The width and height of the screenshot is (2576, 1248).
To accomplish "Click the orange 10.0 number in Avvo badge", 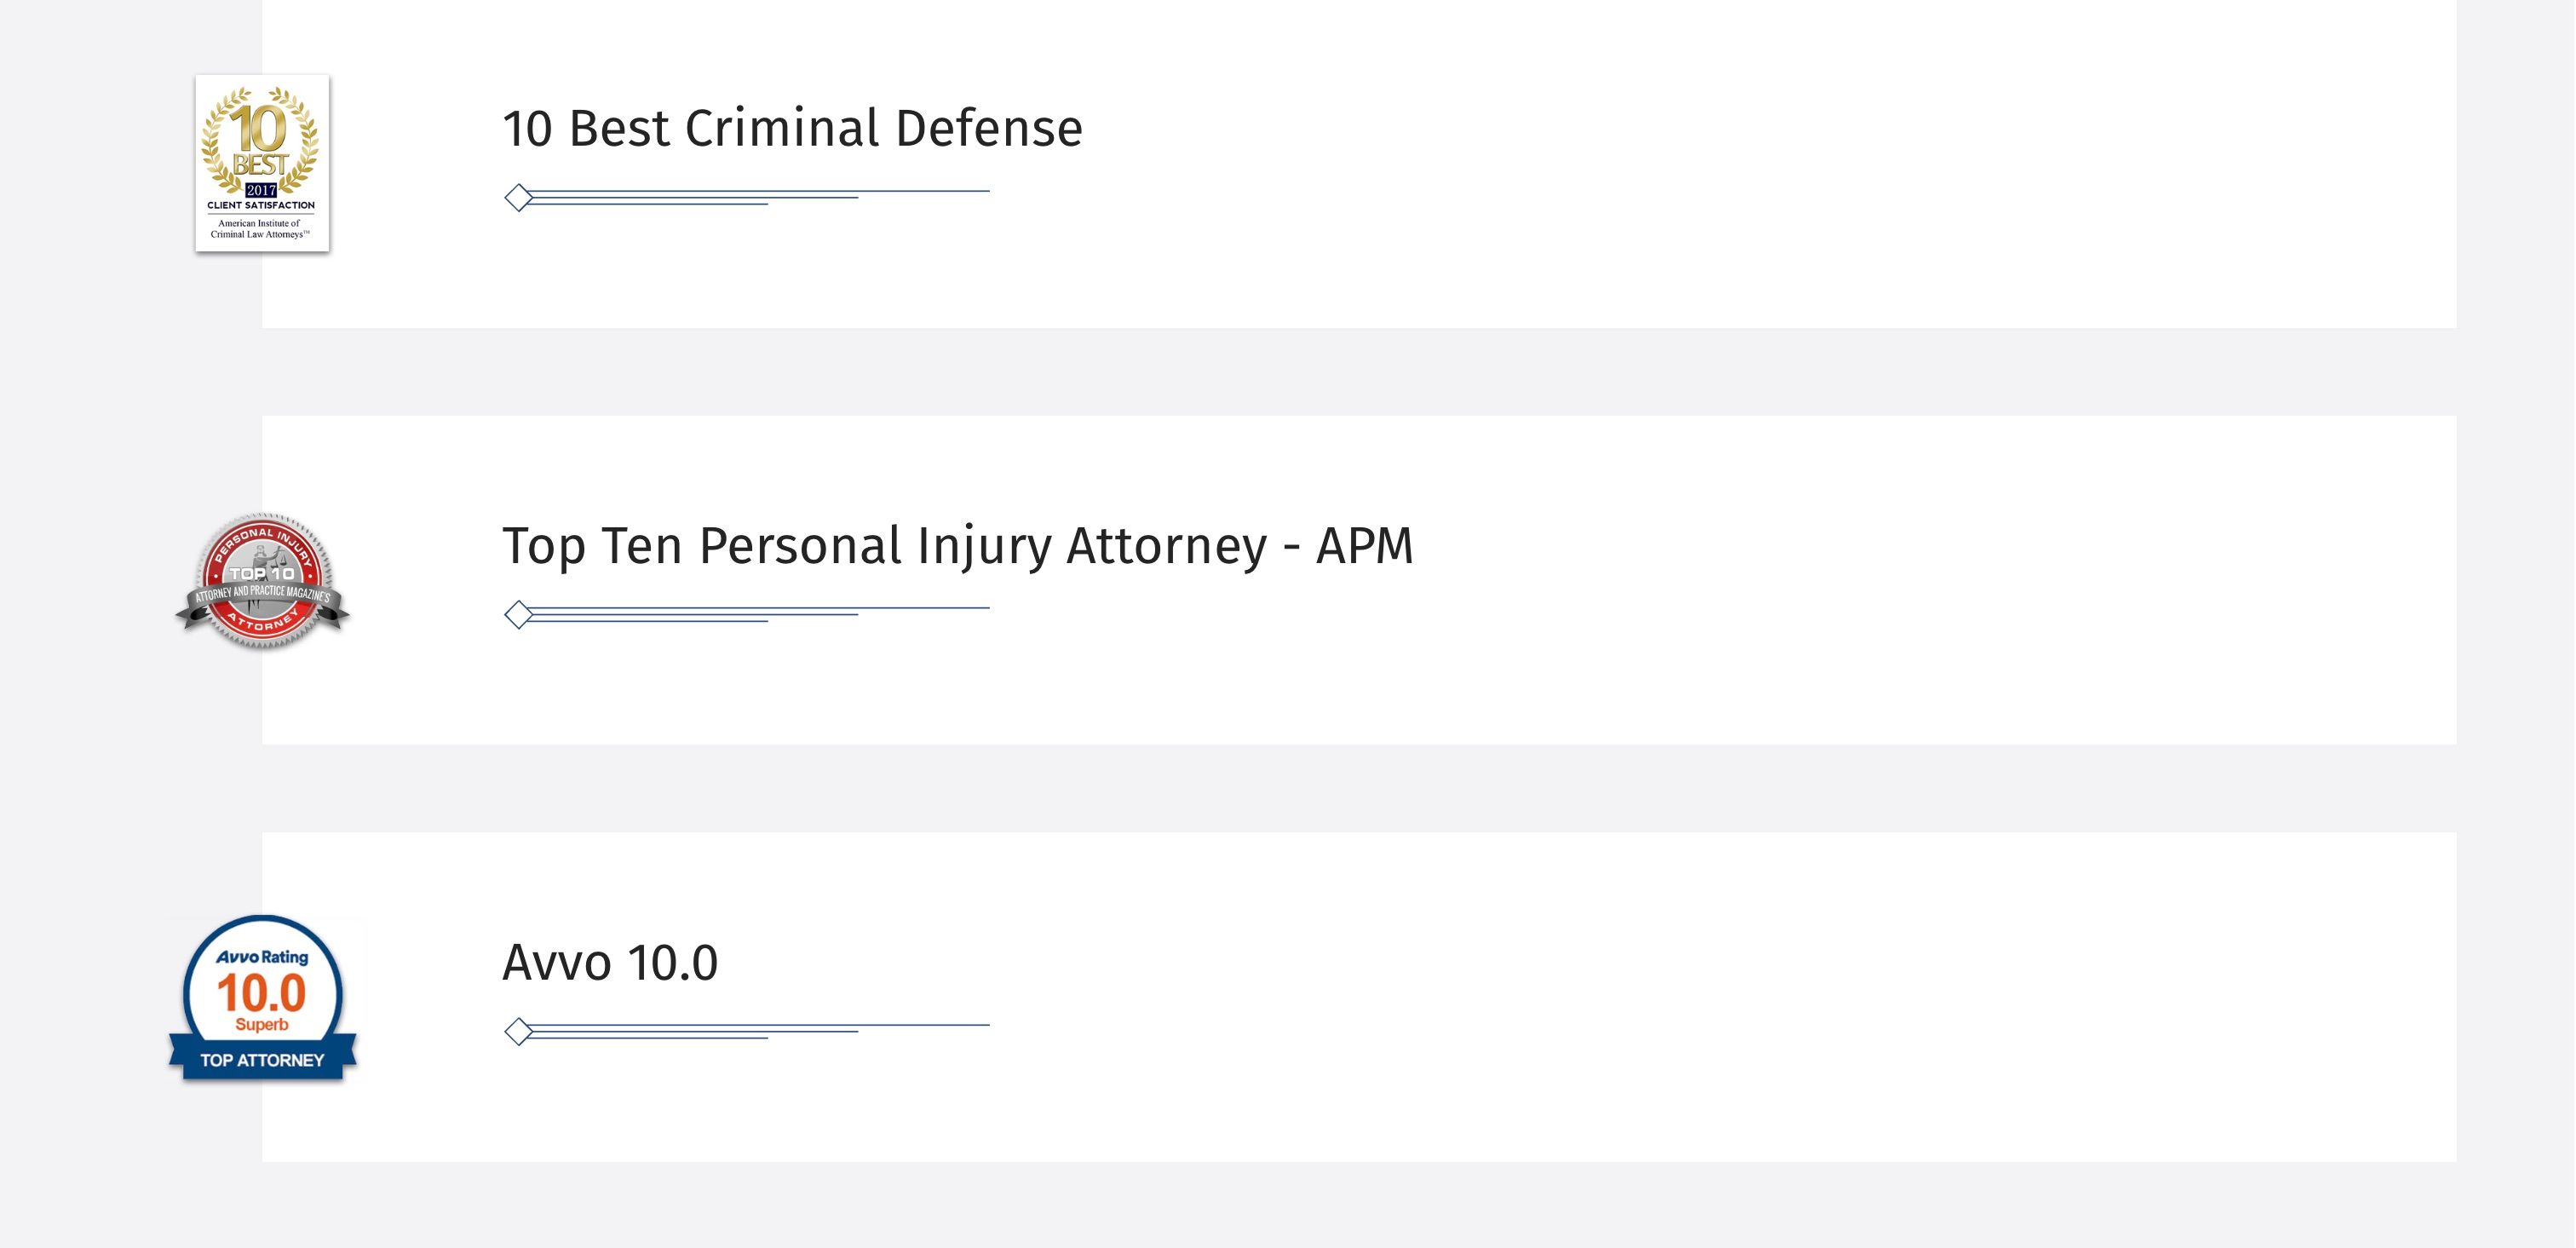I will click(261, 993).
